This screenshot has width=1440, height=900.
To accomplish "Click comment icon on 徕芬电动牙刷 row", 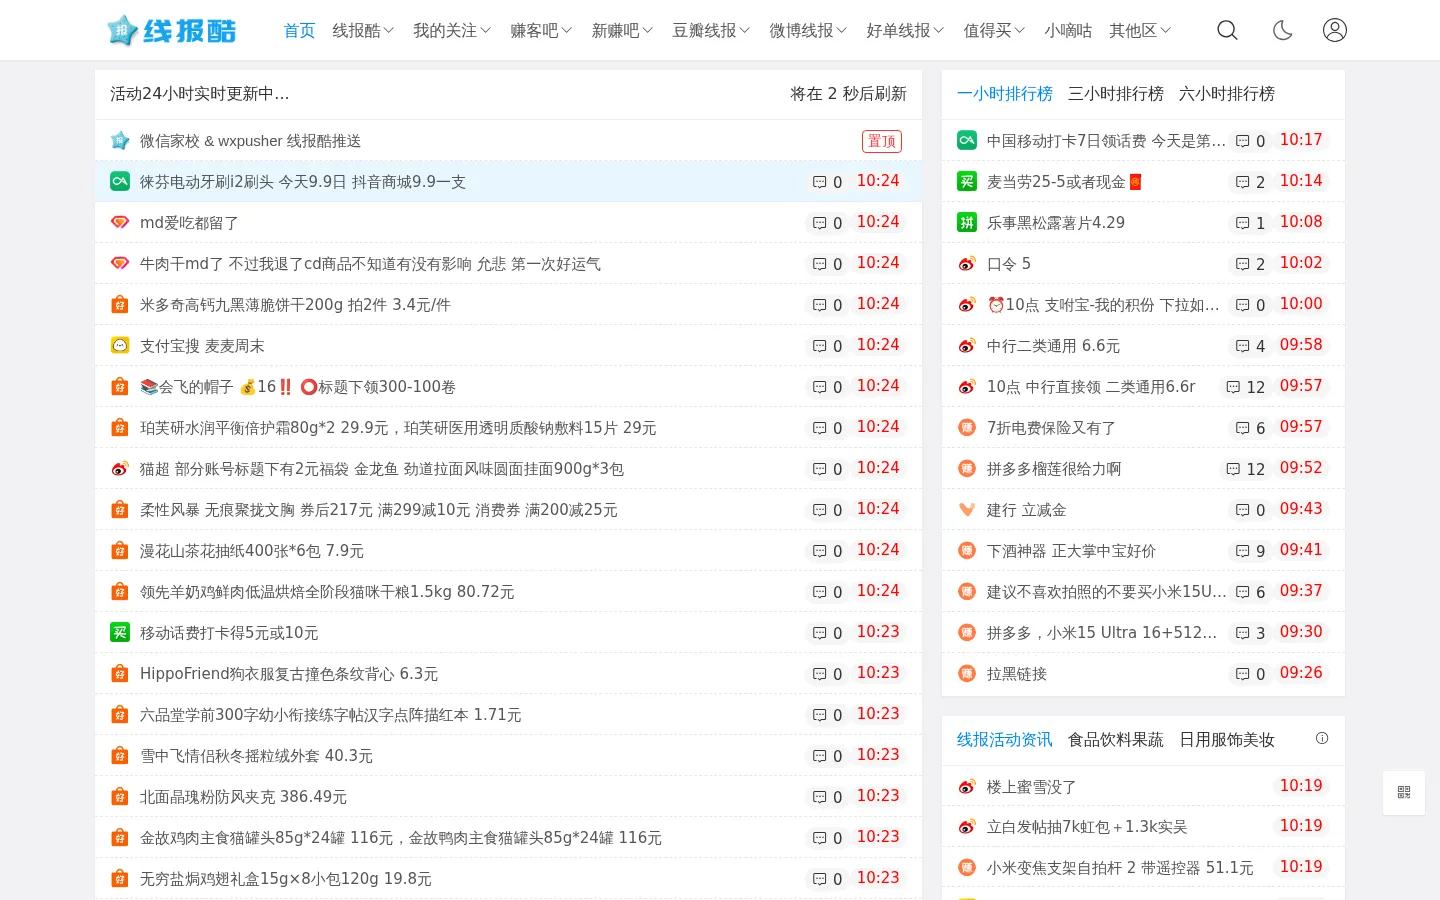I will [820, 182].
